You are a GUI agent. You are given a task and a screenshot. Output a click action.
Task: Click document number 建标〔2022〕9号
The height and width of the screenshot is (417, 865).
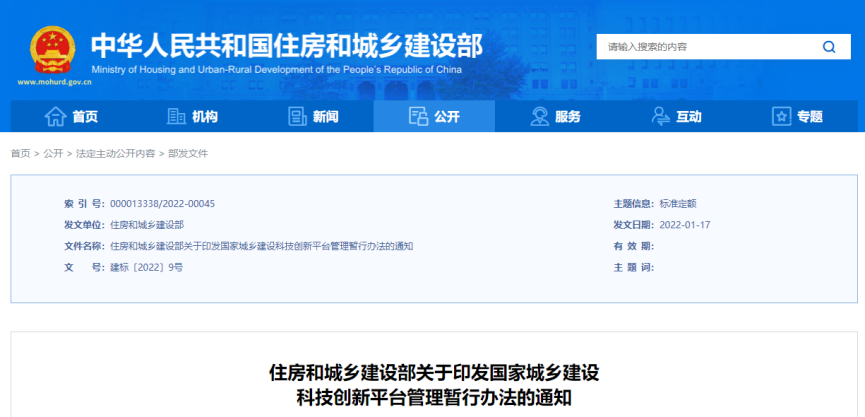pyautogui.click(x=147, y=268)
